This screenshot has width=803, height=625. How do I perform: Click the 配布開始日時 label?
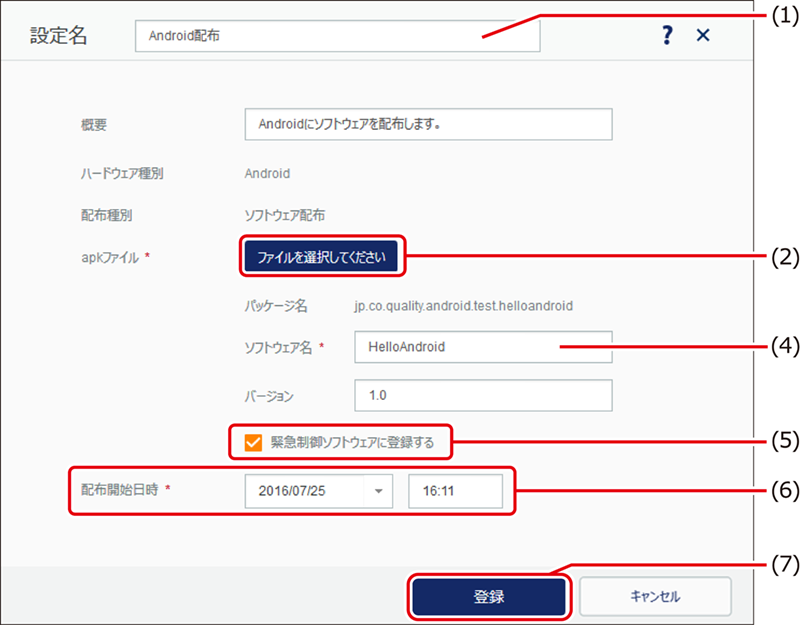point(120,490)
